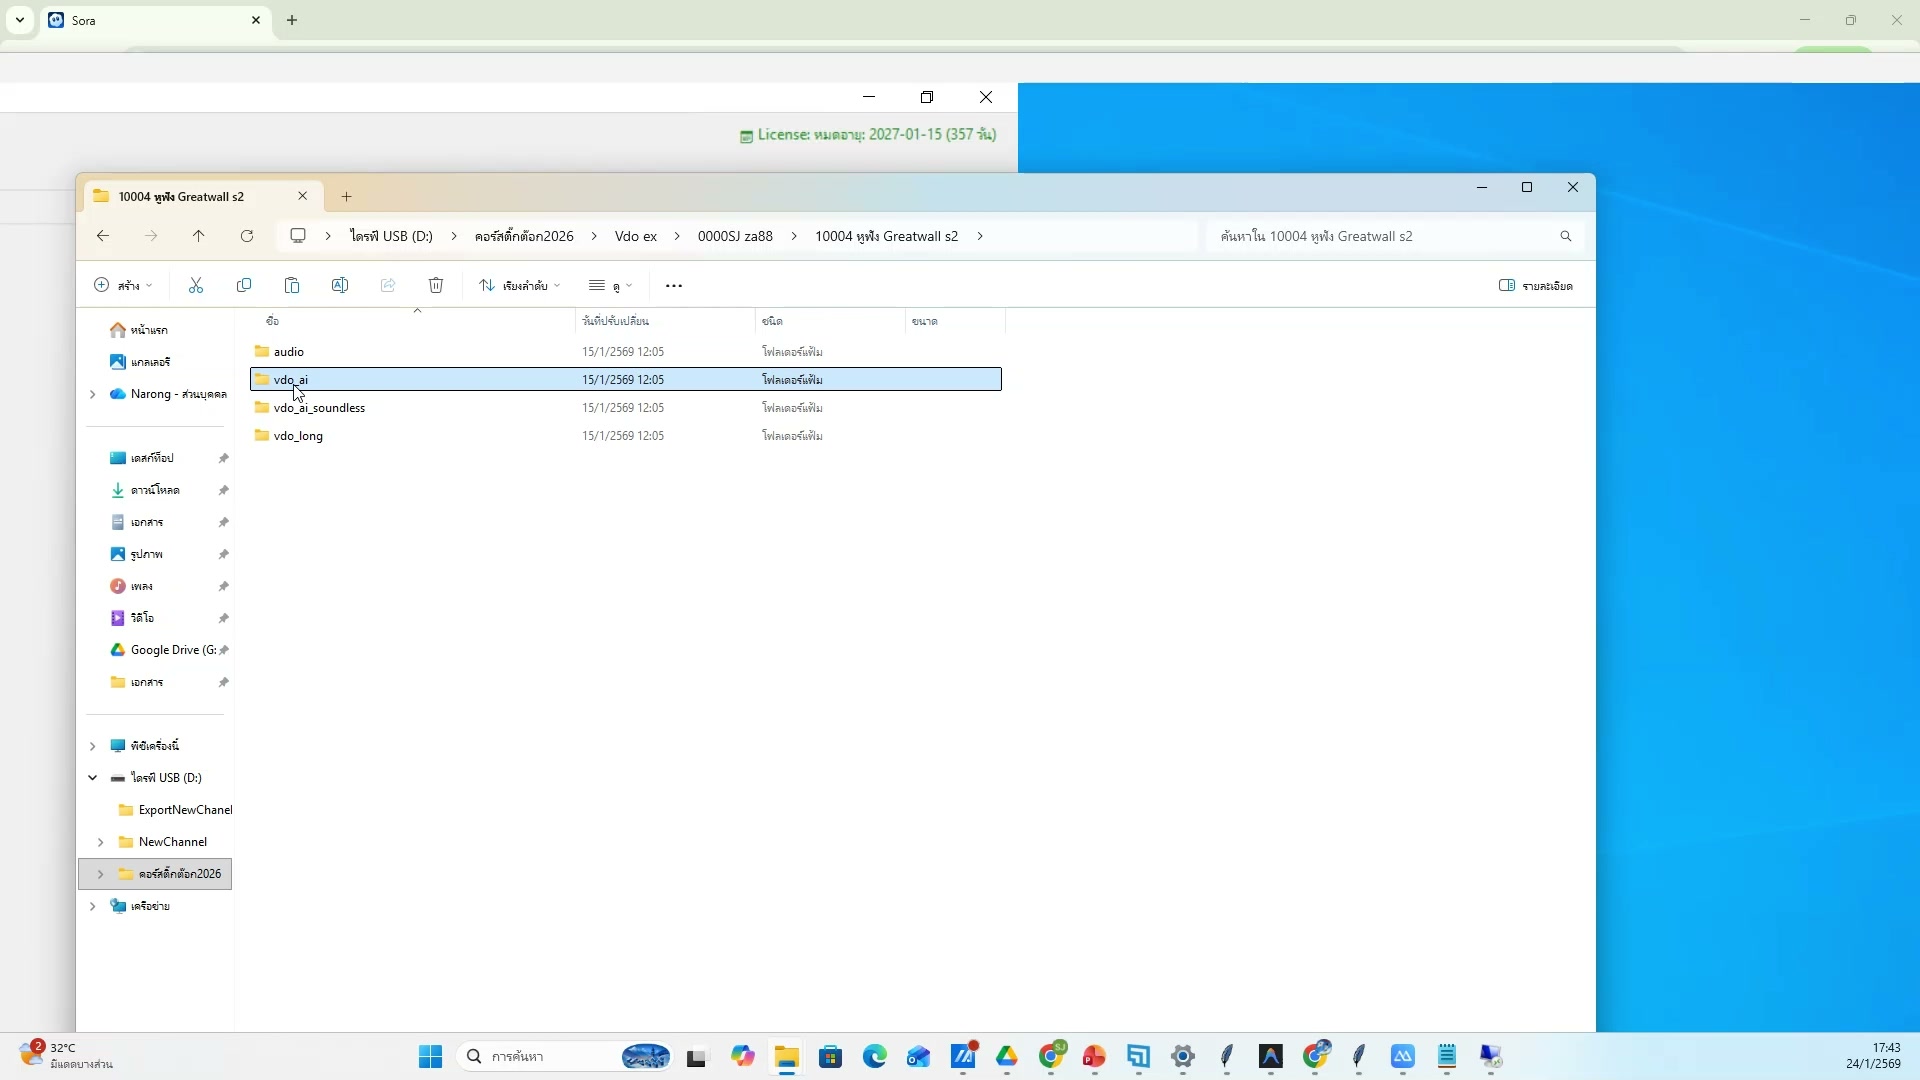This screenshot has width=1920, height=1080.
Task: Refresh the folder view
Action: [x=247, y=236]
